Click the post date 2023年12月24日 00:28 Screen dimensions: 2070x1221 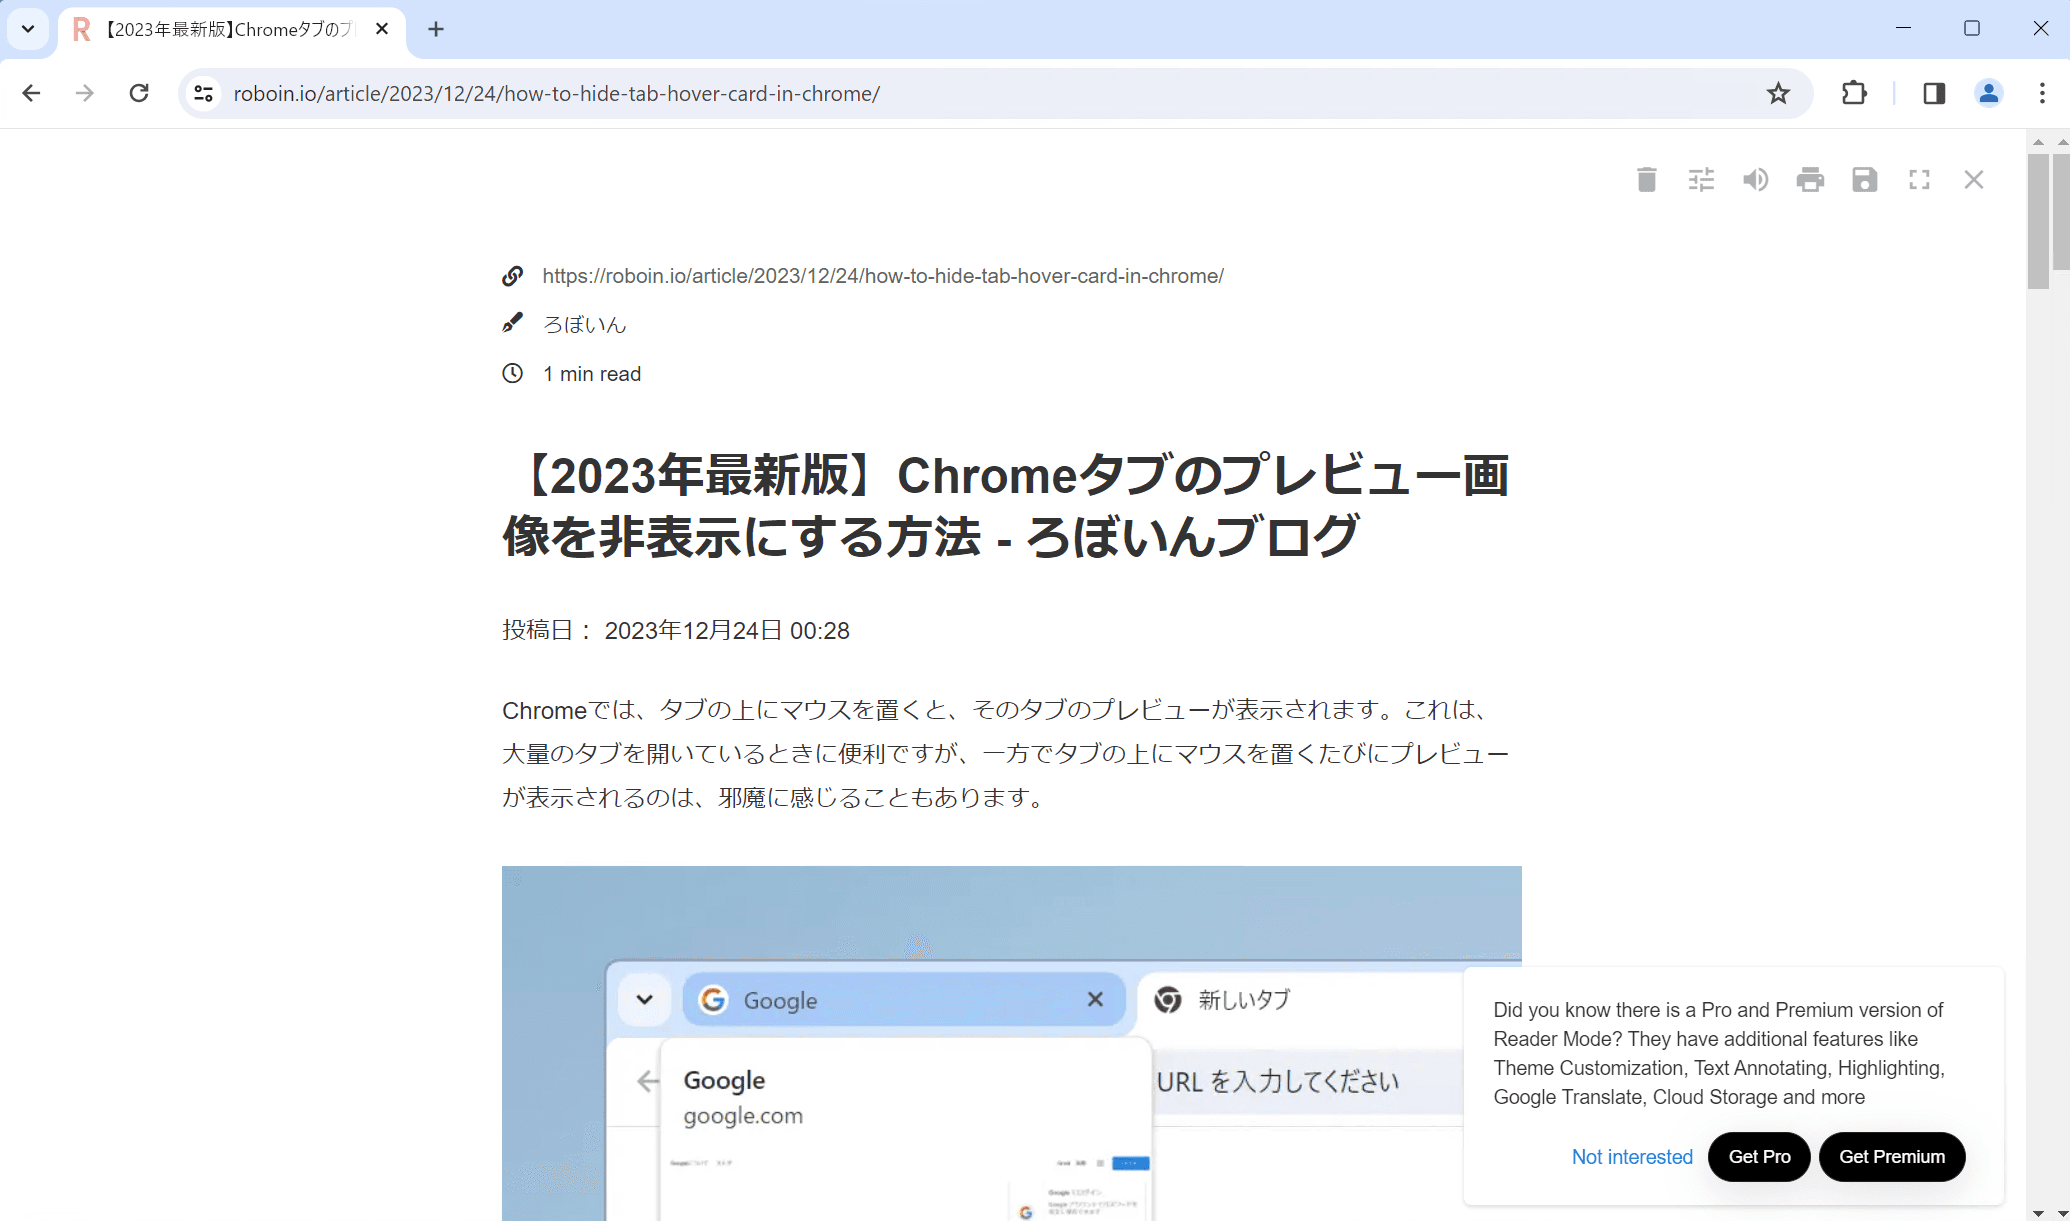(x=727, y=631)
